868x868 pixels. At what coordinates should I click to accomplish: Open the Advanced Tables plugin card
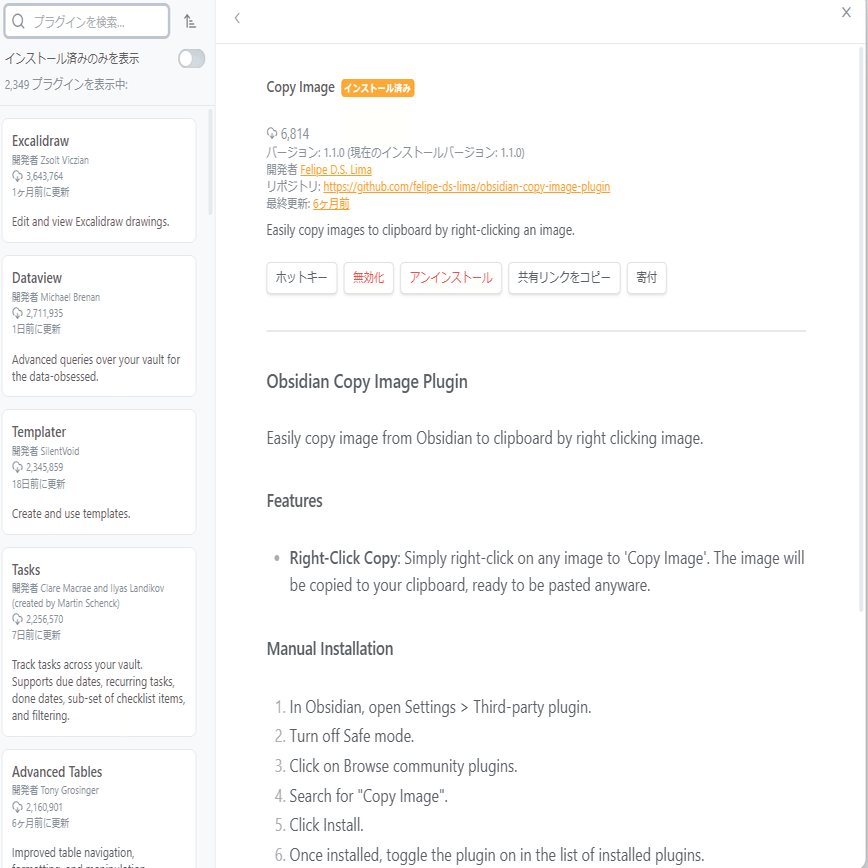(x=99, y=809)
